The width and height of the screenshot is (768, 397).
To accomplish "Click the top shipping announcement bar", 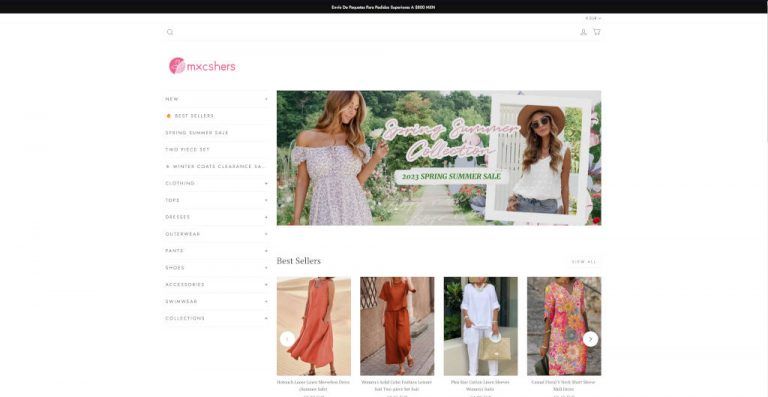I will tap(384, 7).
